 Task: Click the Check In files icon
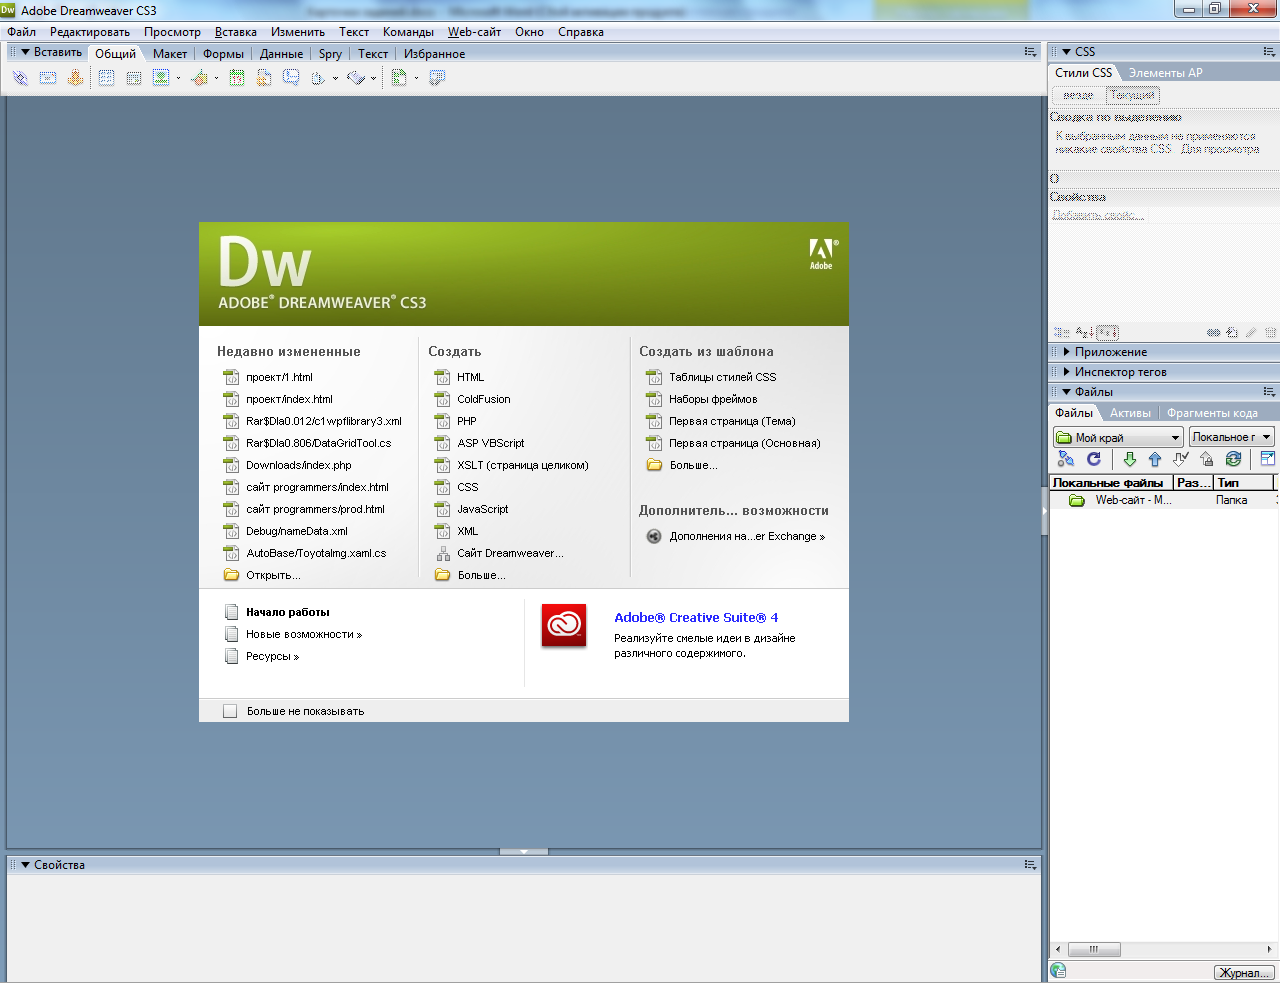[1207, 459]
